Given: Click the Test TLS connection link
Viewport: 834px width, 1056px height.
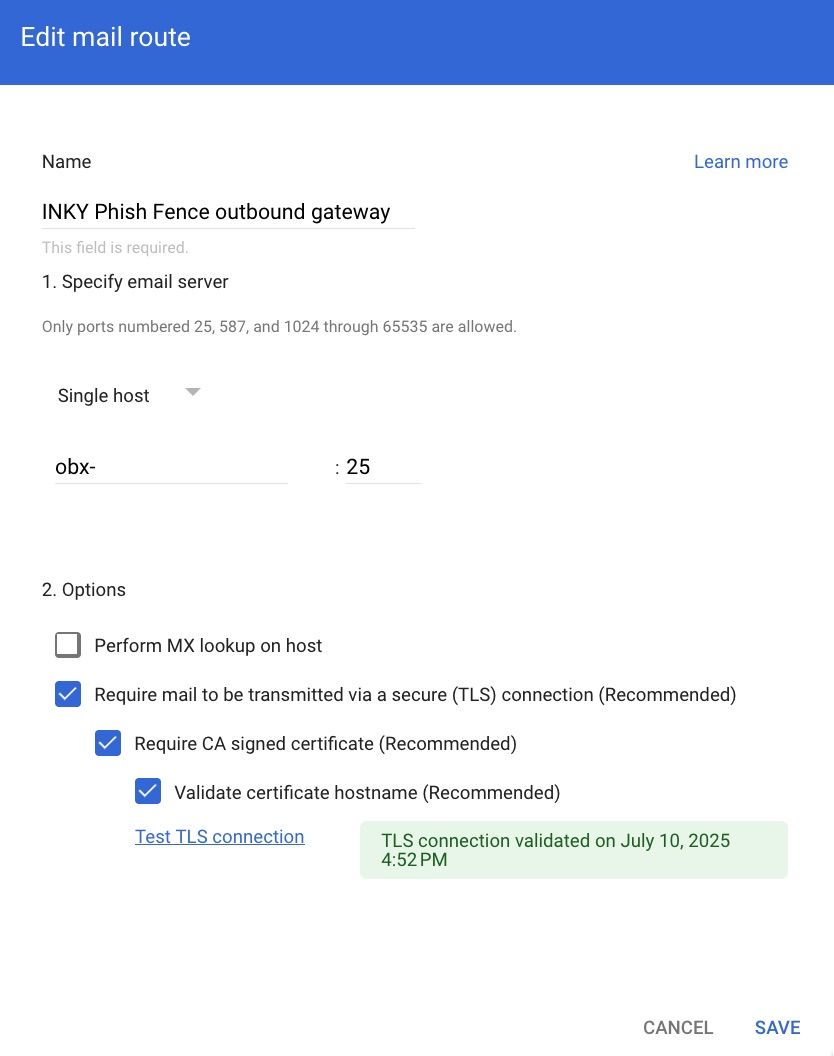Looking at the screenshot, I should 219,837.
